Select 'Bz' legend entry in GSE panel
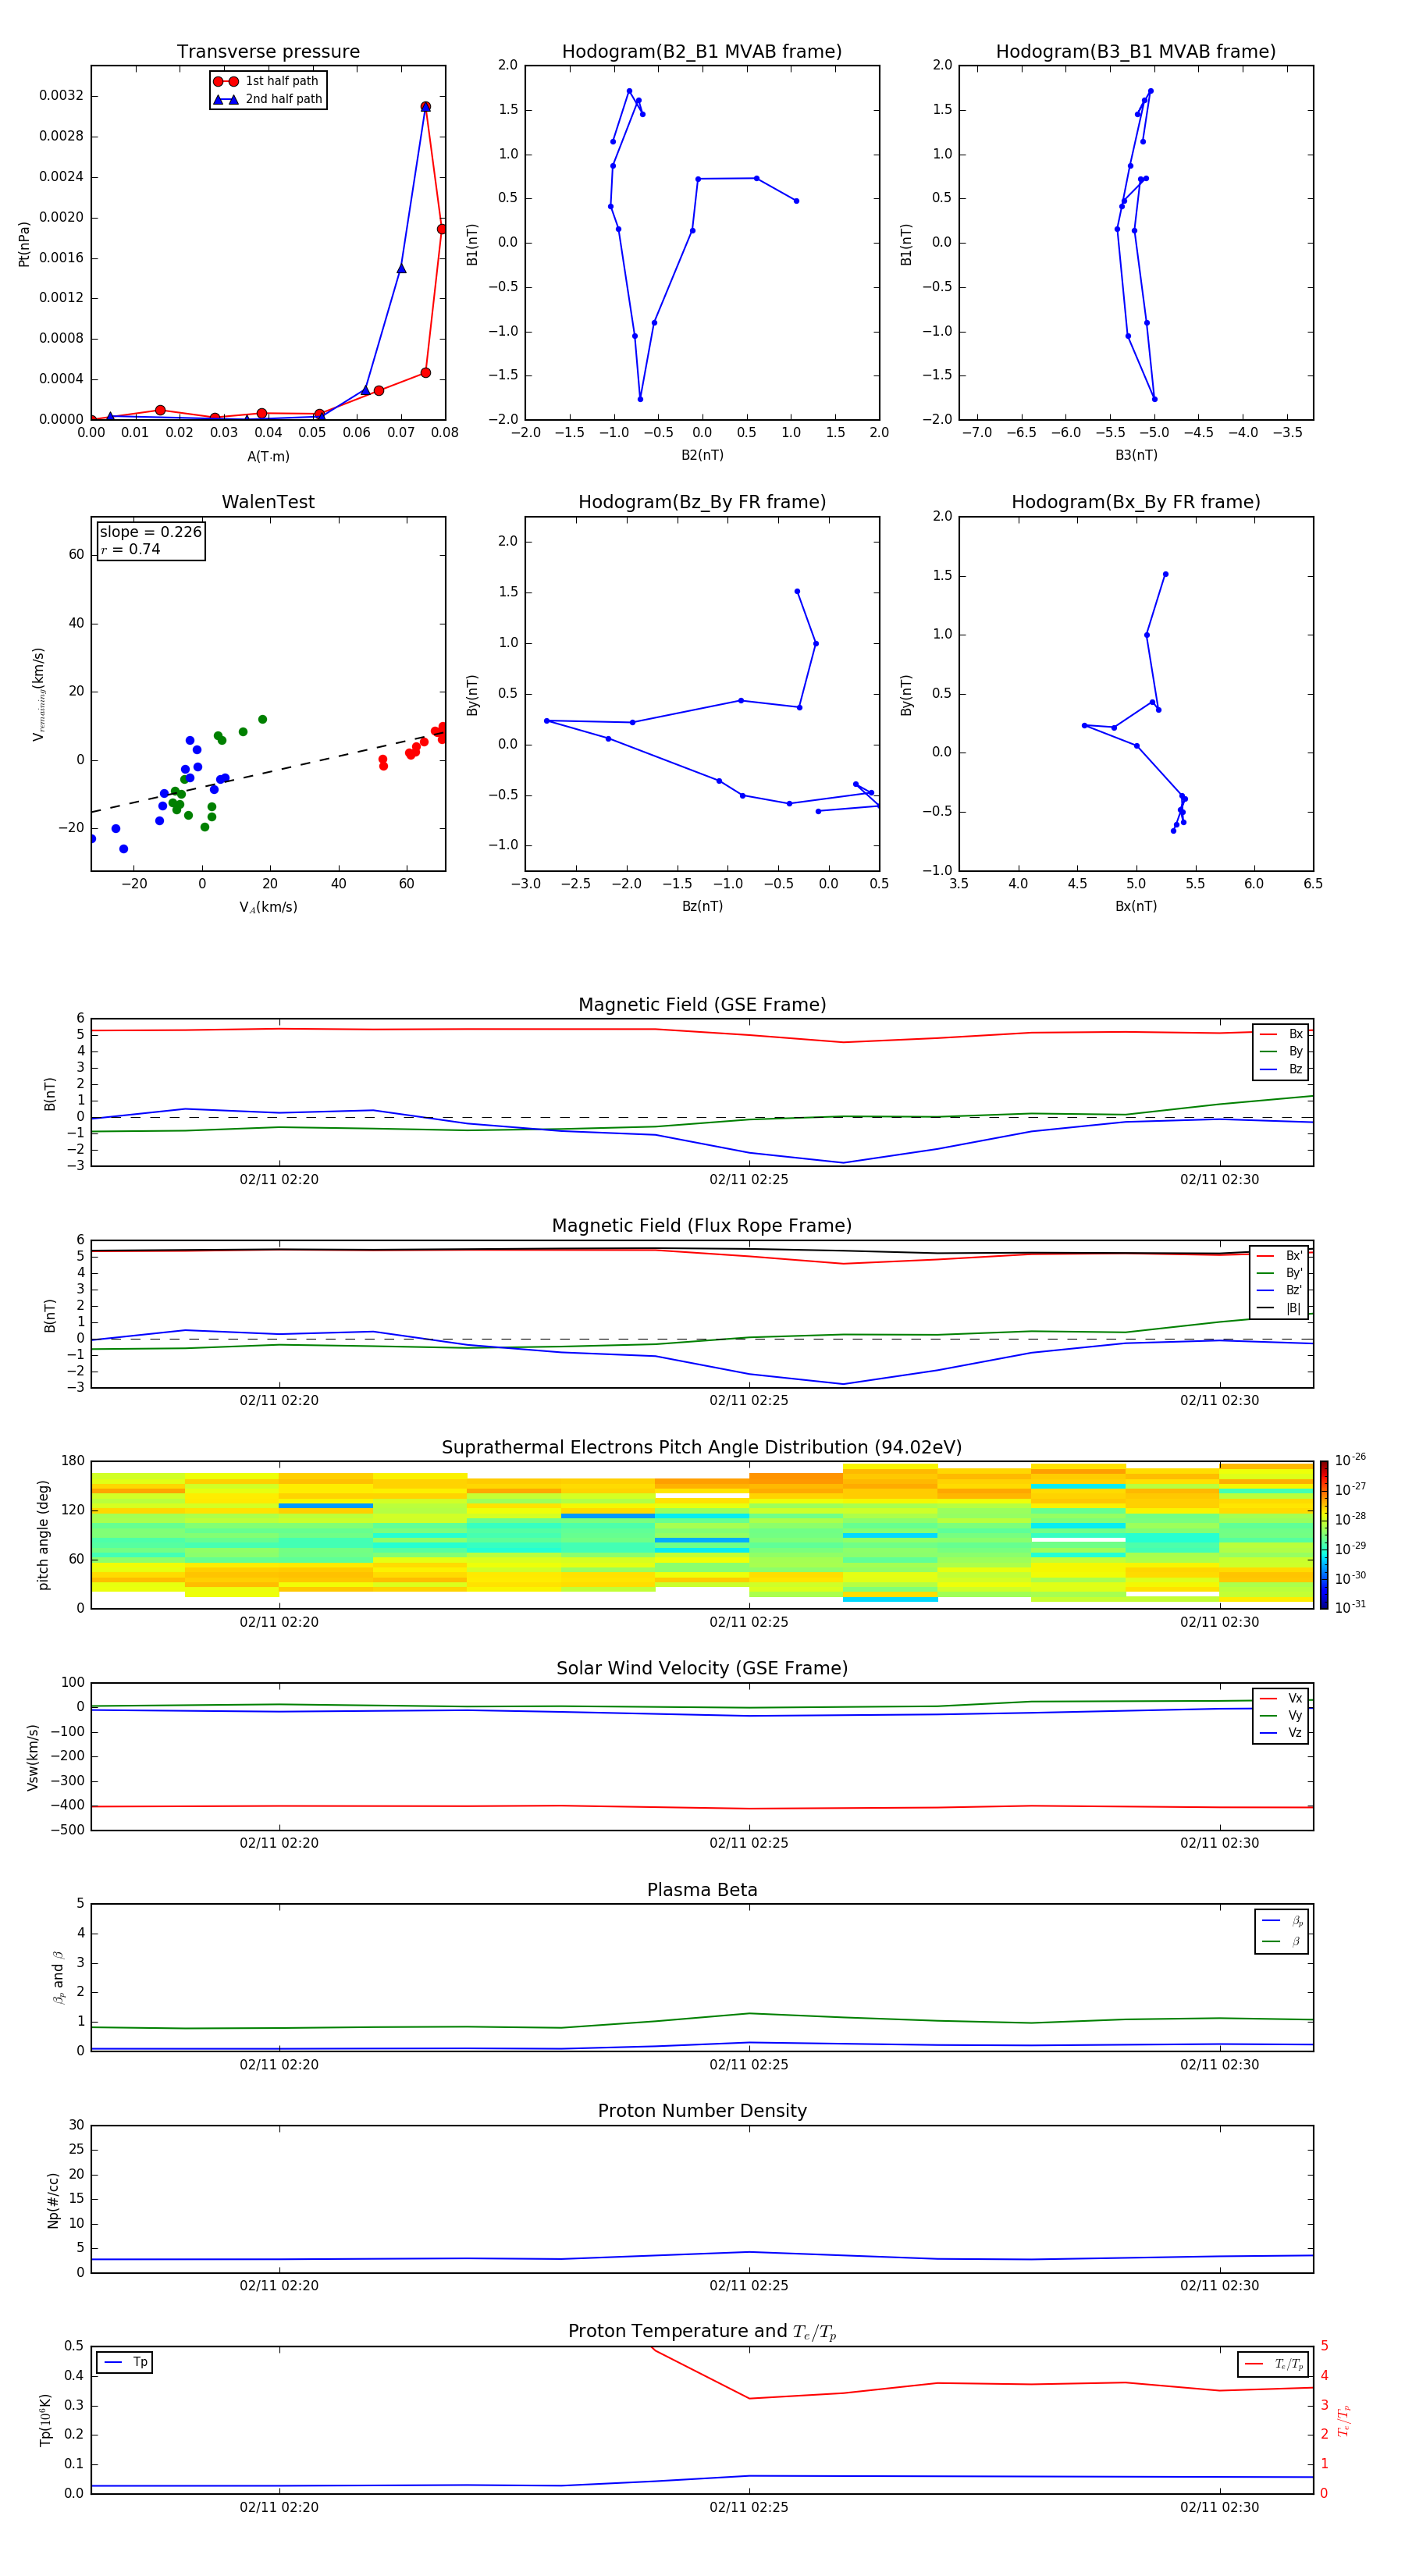Screen dimensions: 1405x2576 (1281, 1069)
